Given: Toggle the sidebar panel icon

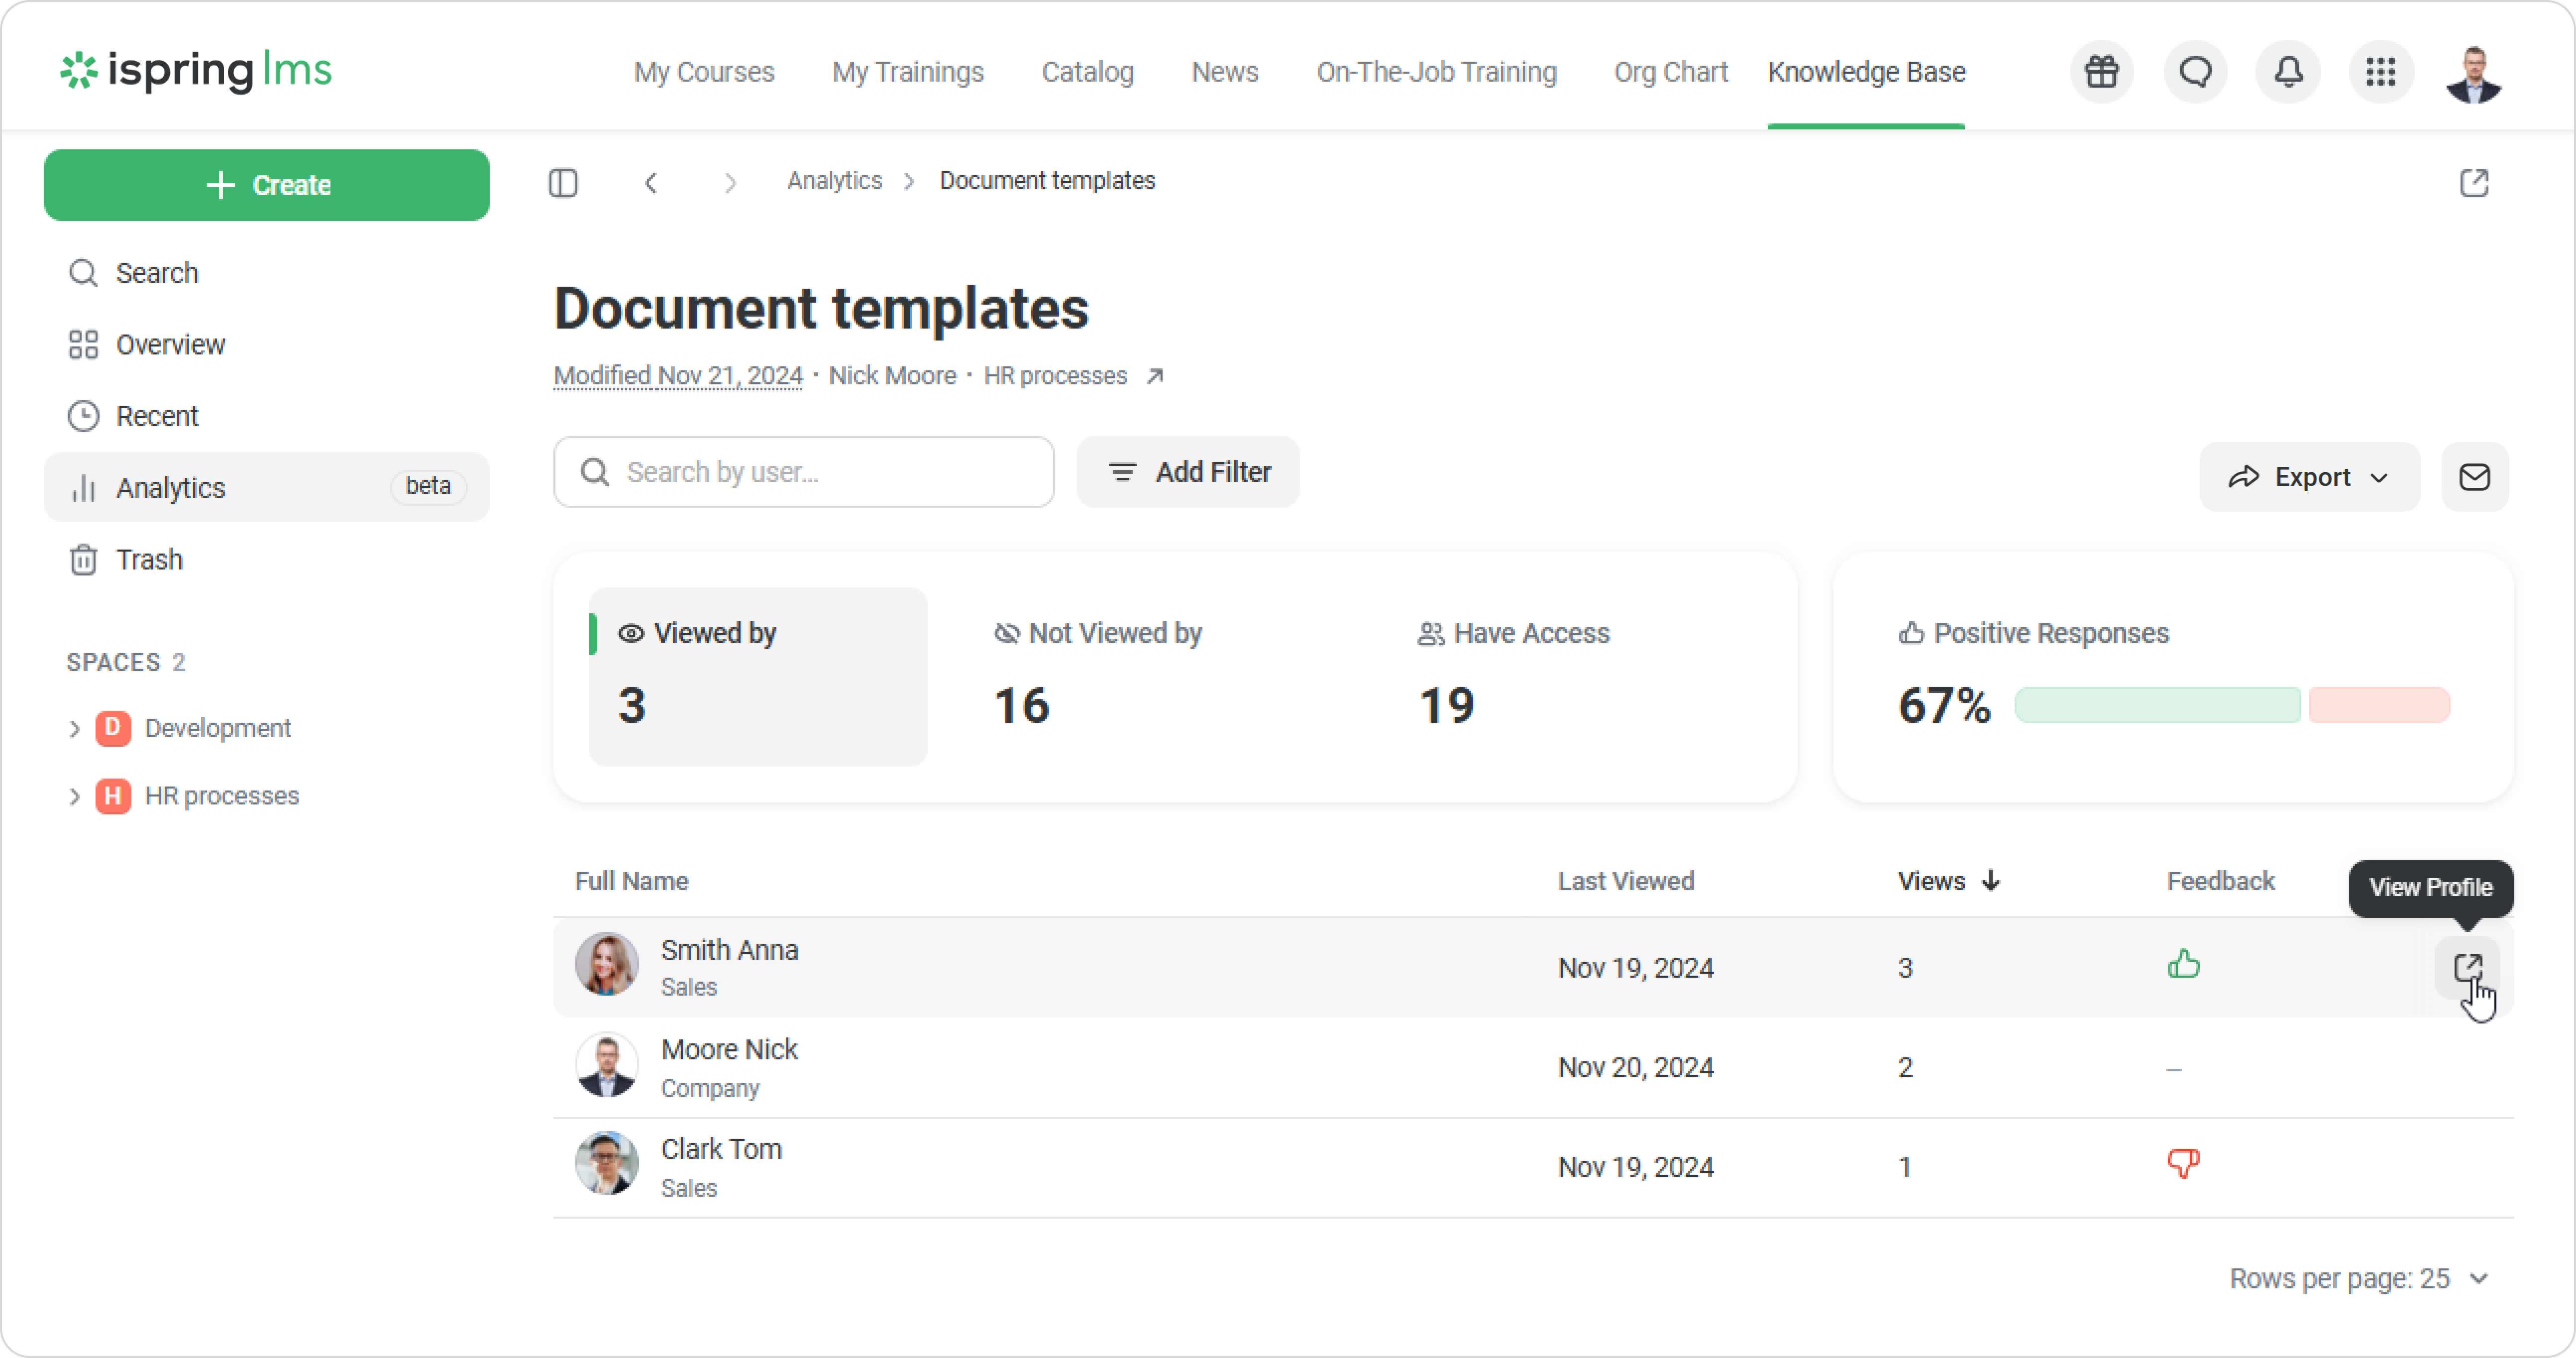Looking at the screenshot, I should click(x=563, y=183).
